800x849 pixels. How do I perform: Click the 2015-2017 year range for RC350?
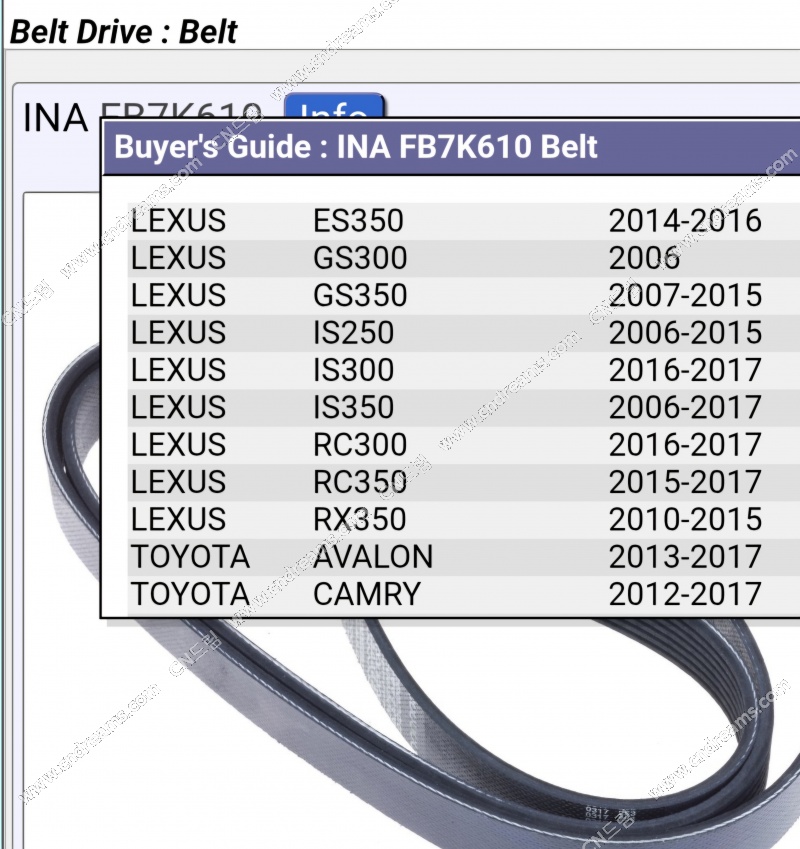685,482
